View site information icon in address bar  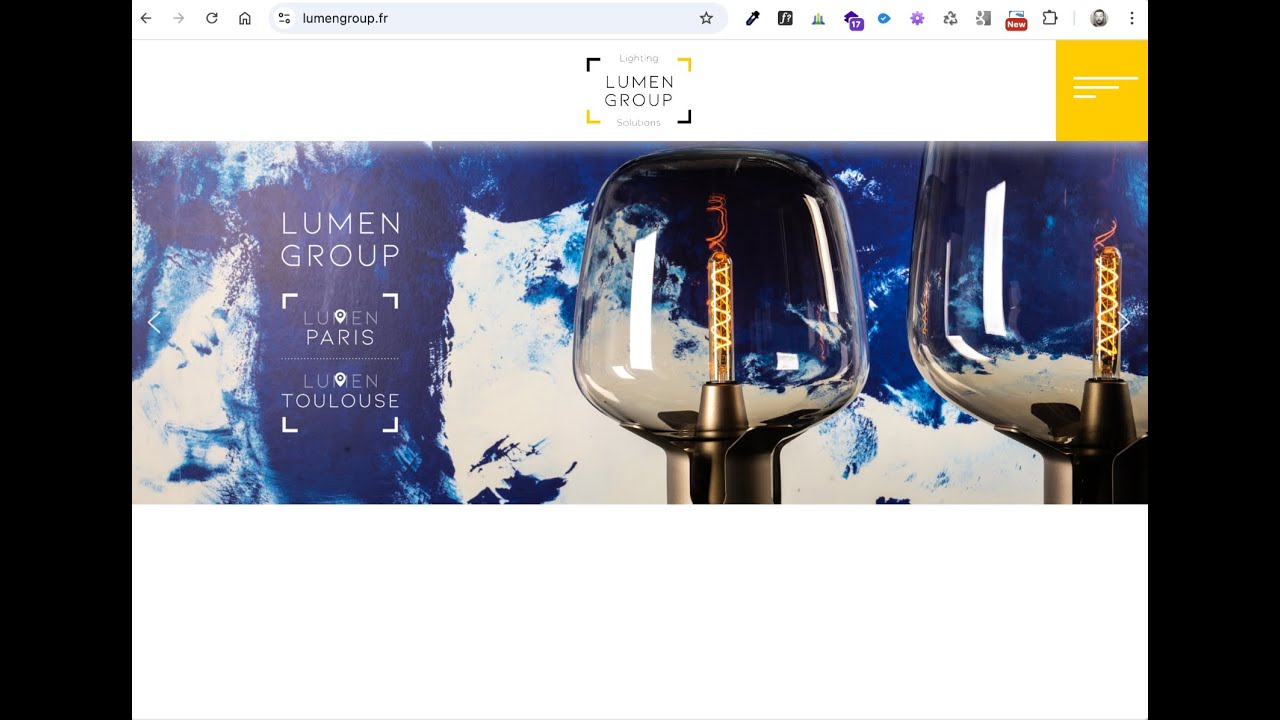pyautogui.click(x=284, y=18)
